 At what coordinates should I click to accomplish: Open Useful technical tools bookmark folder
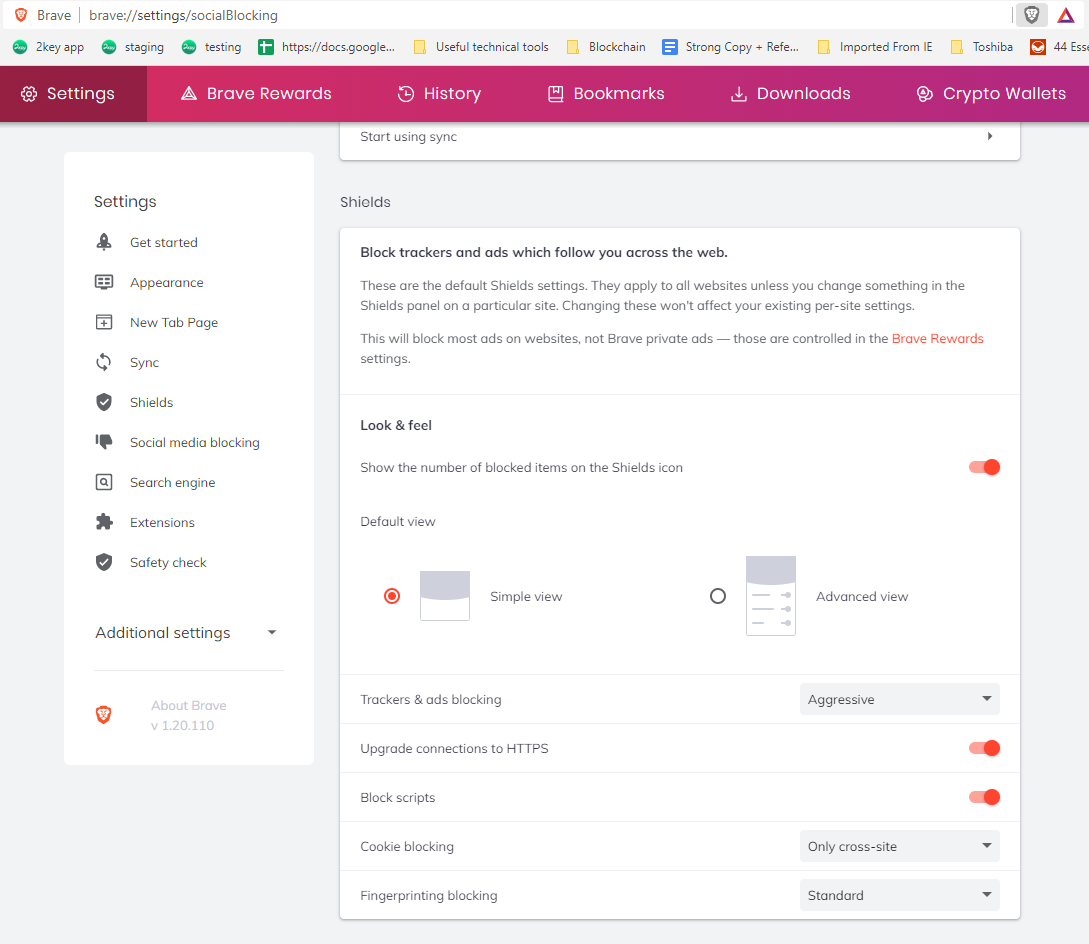[481, 47]
